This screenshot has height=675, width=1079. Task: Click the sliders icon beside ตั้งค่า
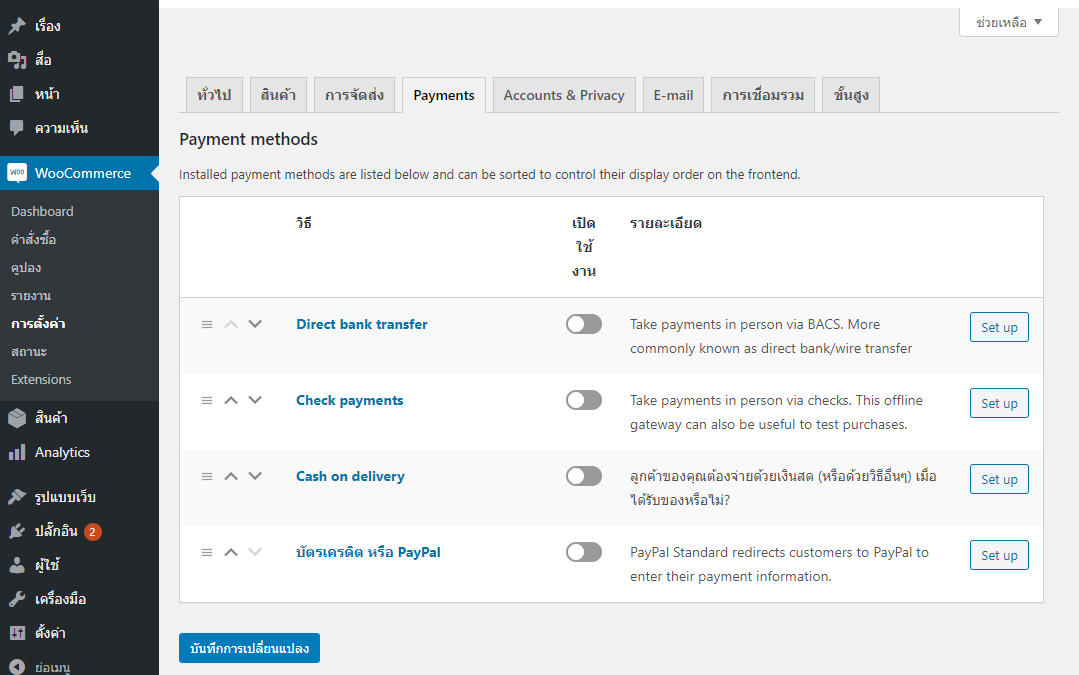(17, 632)
